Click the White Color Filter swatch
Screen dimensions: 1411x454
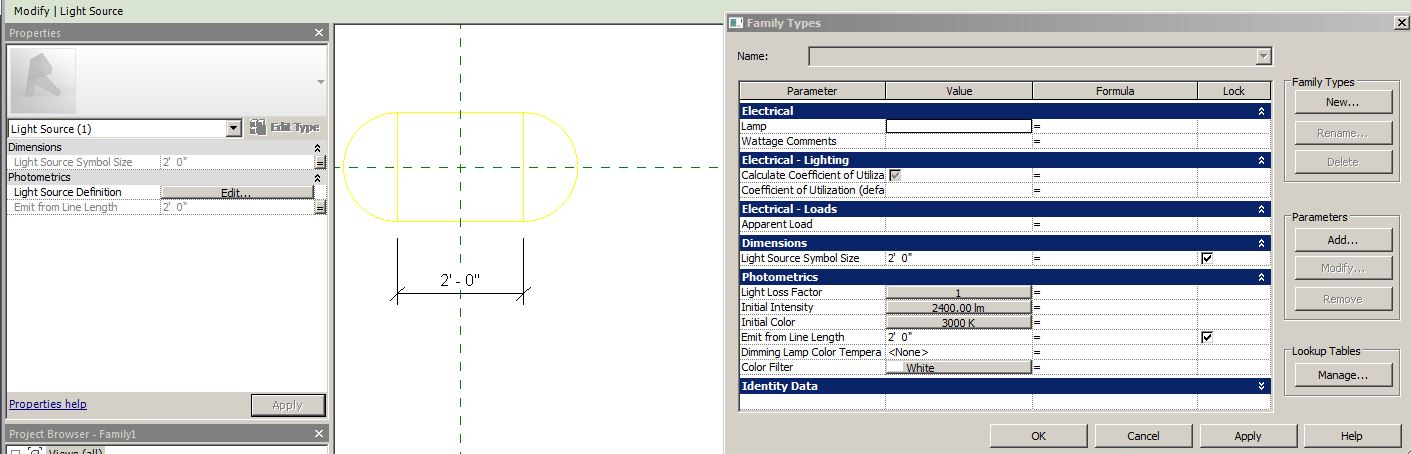pyautogui.click(x=896, y=368)
